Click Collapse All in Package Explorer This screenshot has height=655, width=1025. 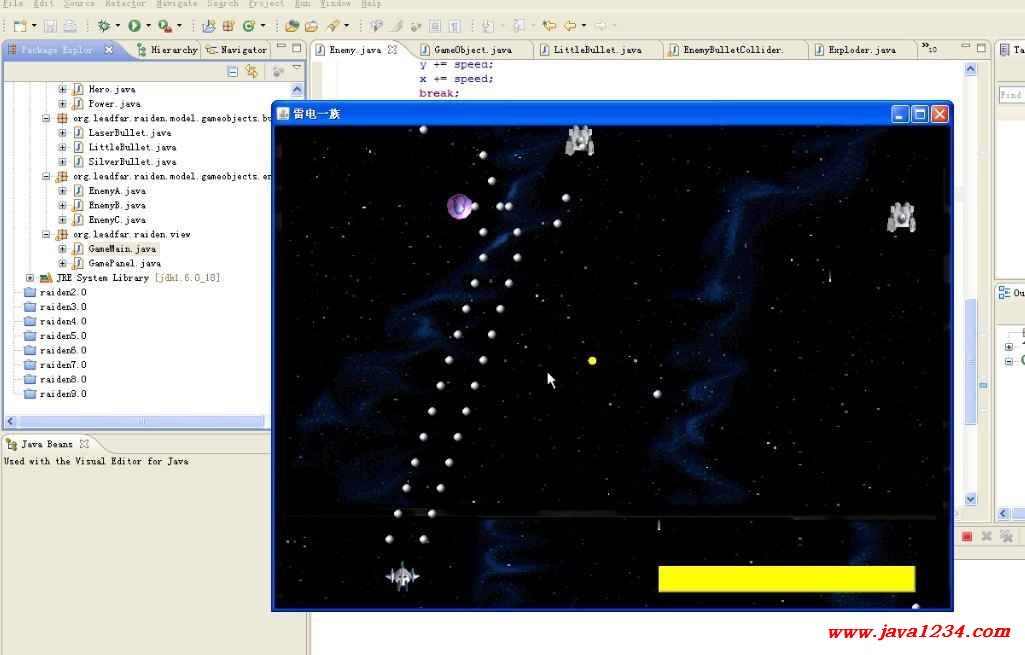pos(233,72)
